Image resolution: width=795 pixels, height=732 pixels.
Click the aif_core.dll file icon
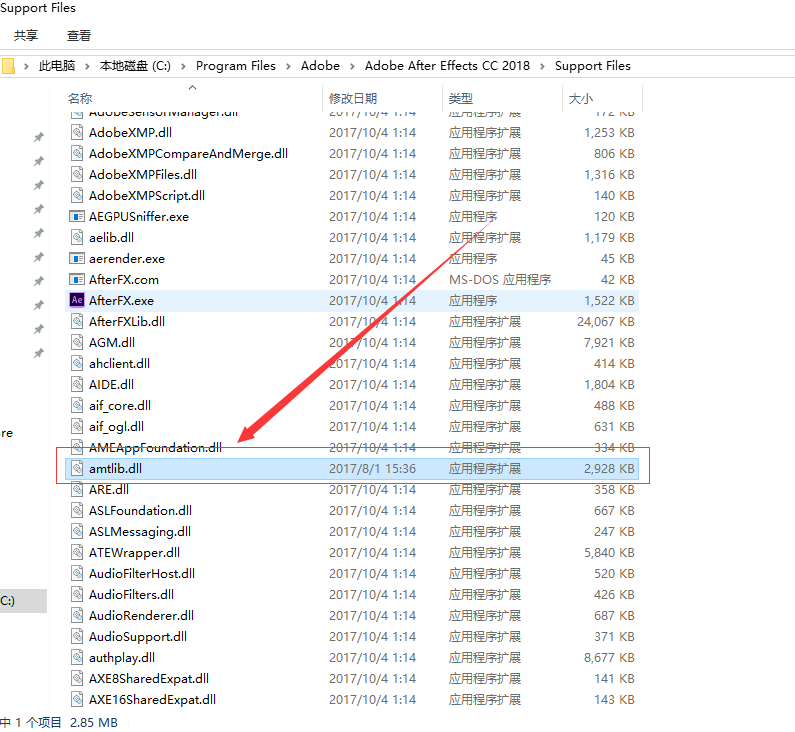pyautogui.click(x=77, y=405)
